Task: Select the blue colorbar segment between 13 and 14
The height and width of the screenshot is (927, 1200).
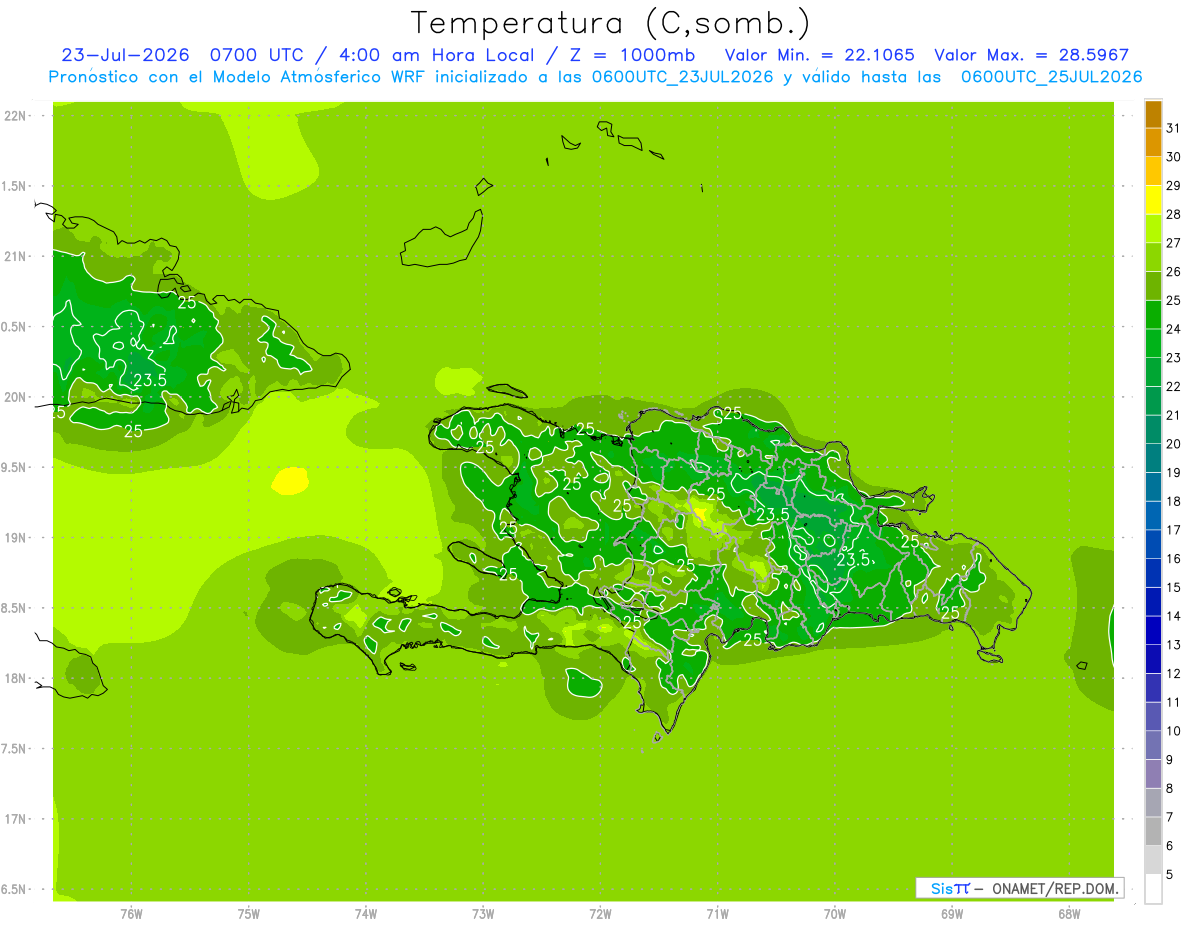Action: click(1153, 630)
